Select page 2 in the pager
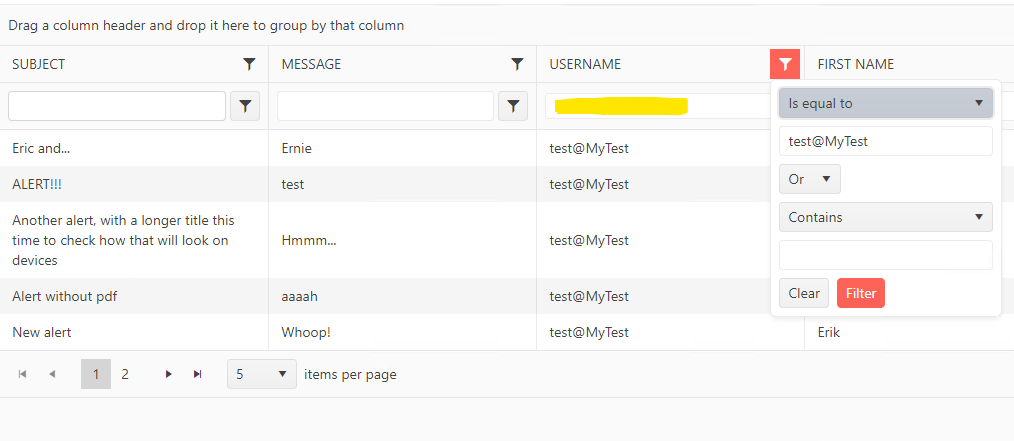This screenshot has width=1014, height=441. pyautogui.click(x=125, y=374)
